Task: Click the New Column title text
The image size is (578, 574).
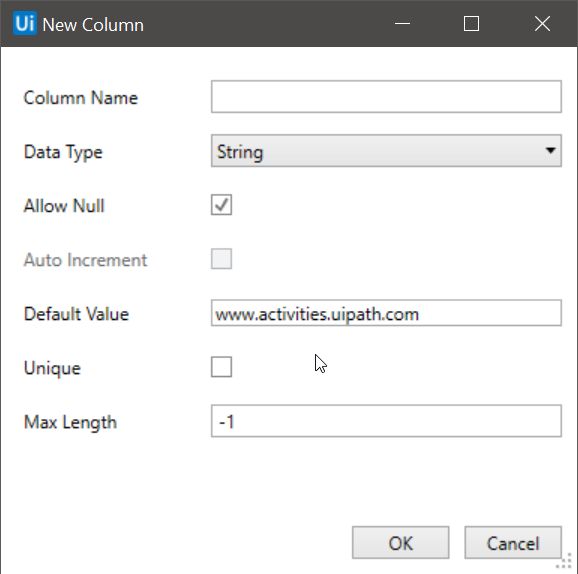Action: point(93,25)
